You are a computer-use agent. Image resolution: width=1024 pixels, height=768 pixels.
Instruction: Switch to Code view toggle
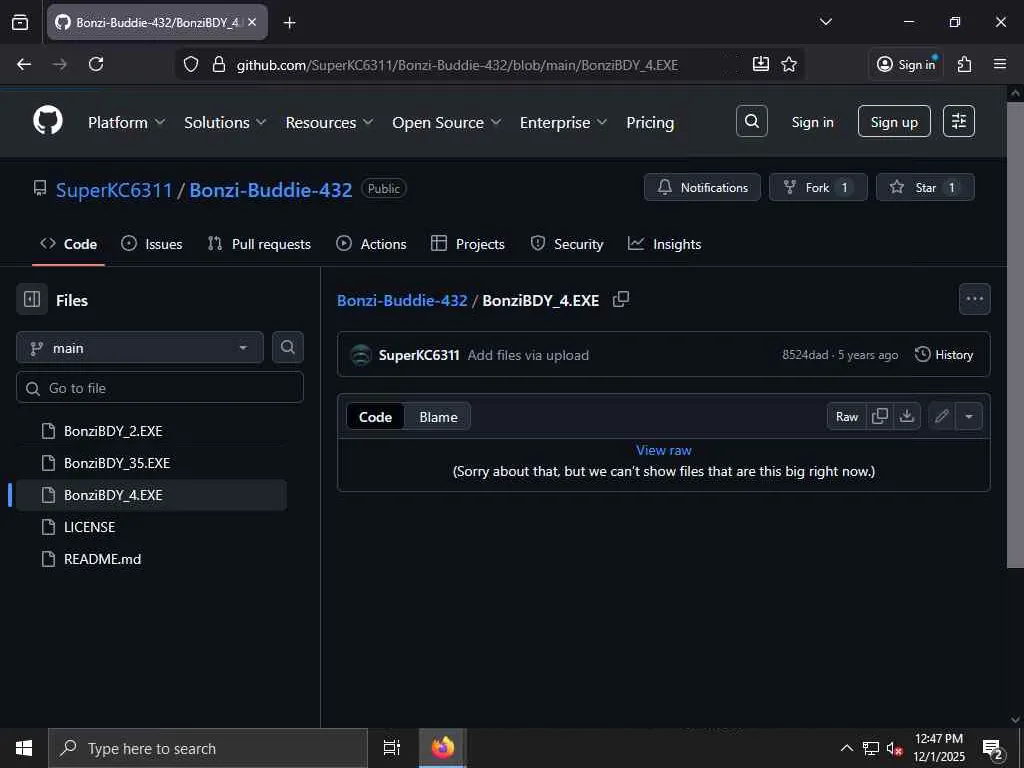tap(376, 417)
